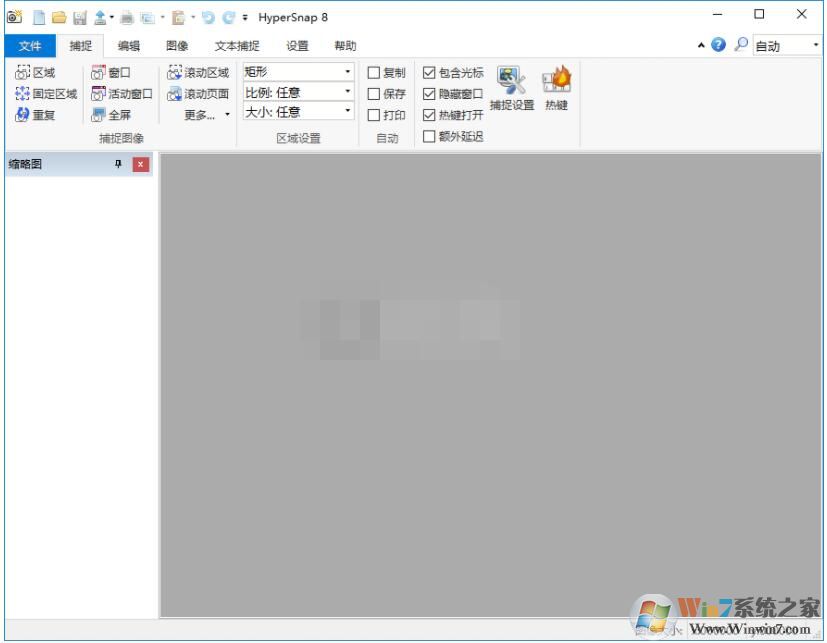Open the 矩形 shape dropdown
Viewport: 827px width, 643px height.
[x=345, y=72]
